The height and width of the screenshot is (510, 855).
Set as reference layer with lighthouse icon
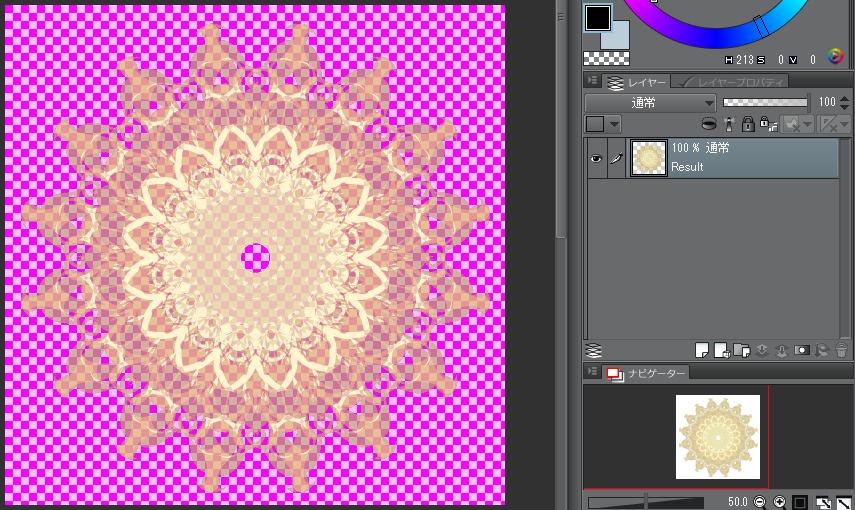tap(729, 124)
